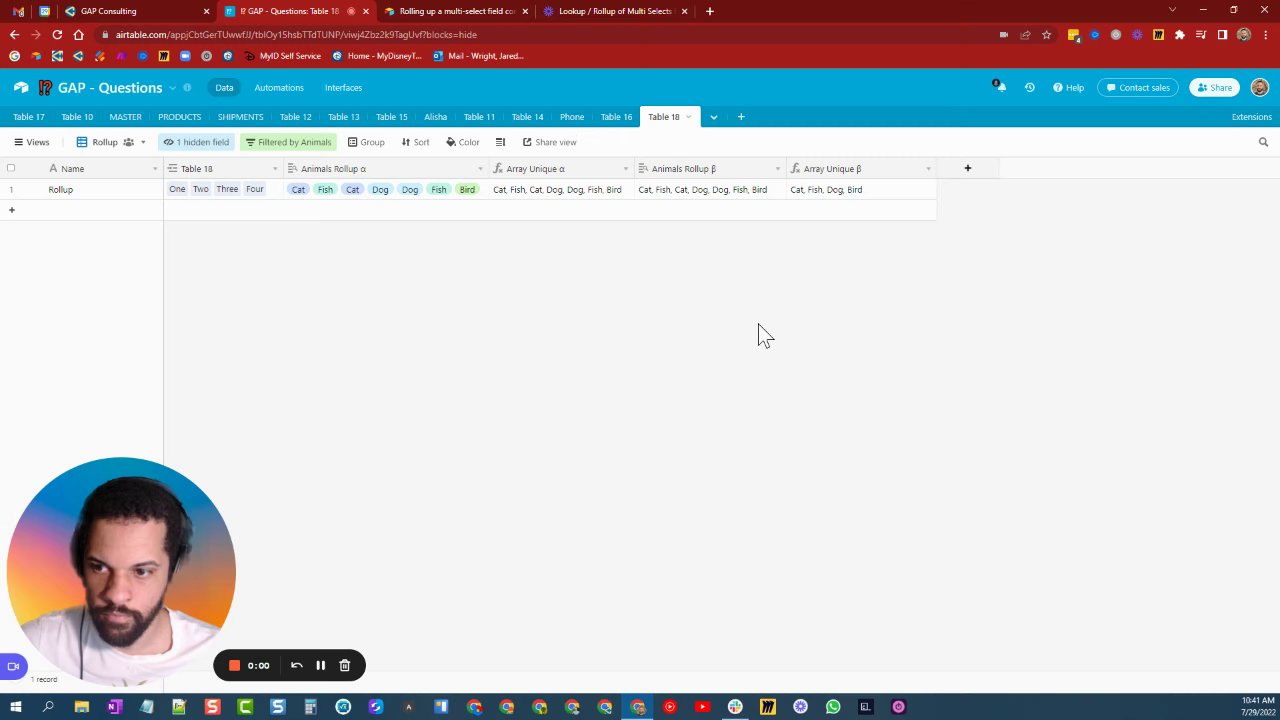This screenshot has height=720, width=1280.
Task: Restart recording with undo arrow
Action: pyautogui.click(x=296, y=665)
